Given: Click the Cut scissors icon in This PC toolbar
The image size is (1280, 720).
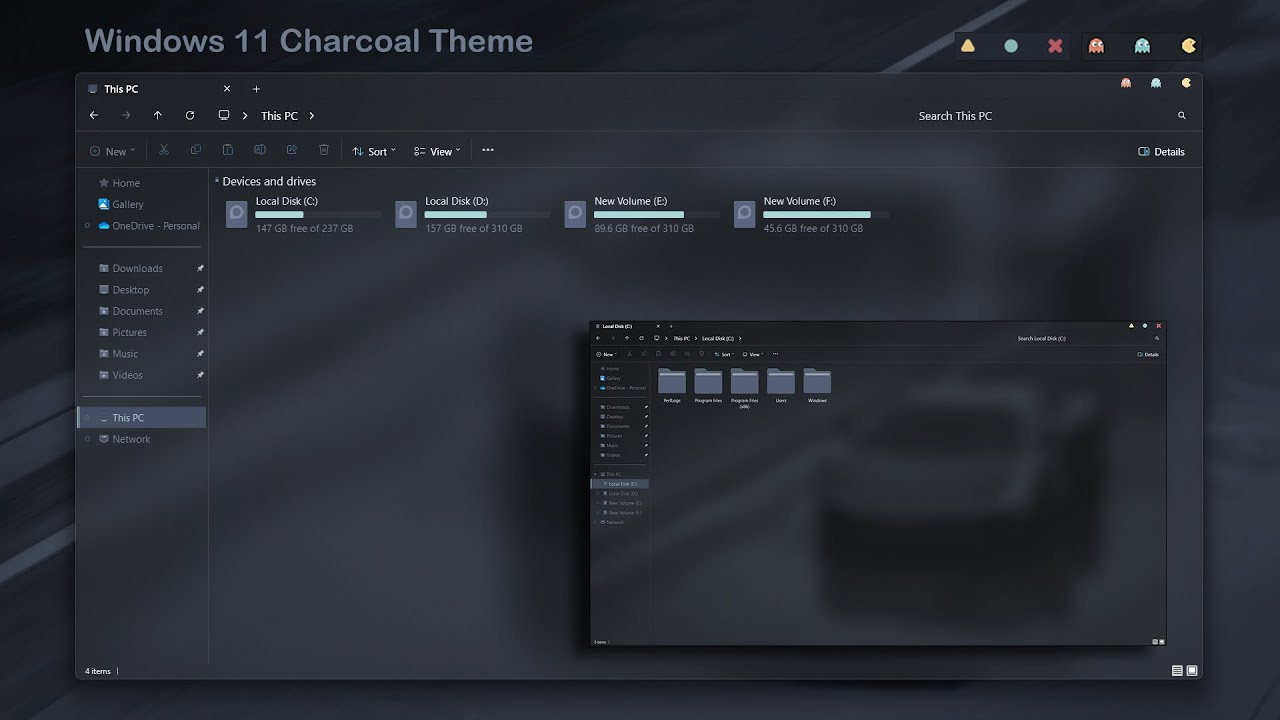Looking at the screenshot, I should [164, 150].
